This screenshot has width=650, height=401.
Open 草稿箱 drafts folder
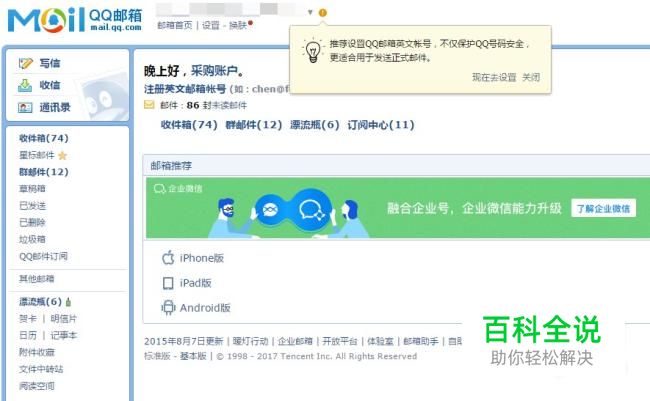[x=32, y=189]
